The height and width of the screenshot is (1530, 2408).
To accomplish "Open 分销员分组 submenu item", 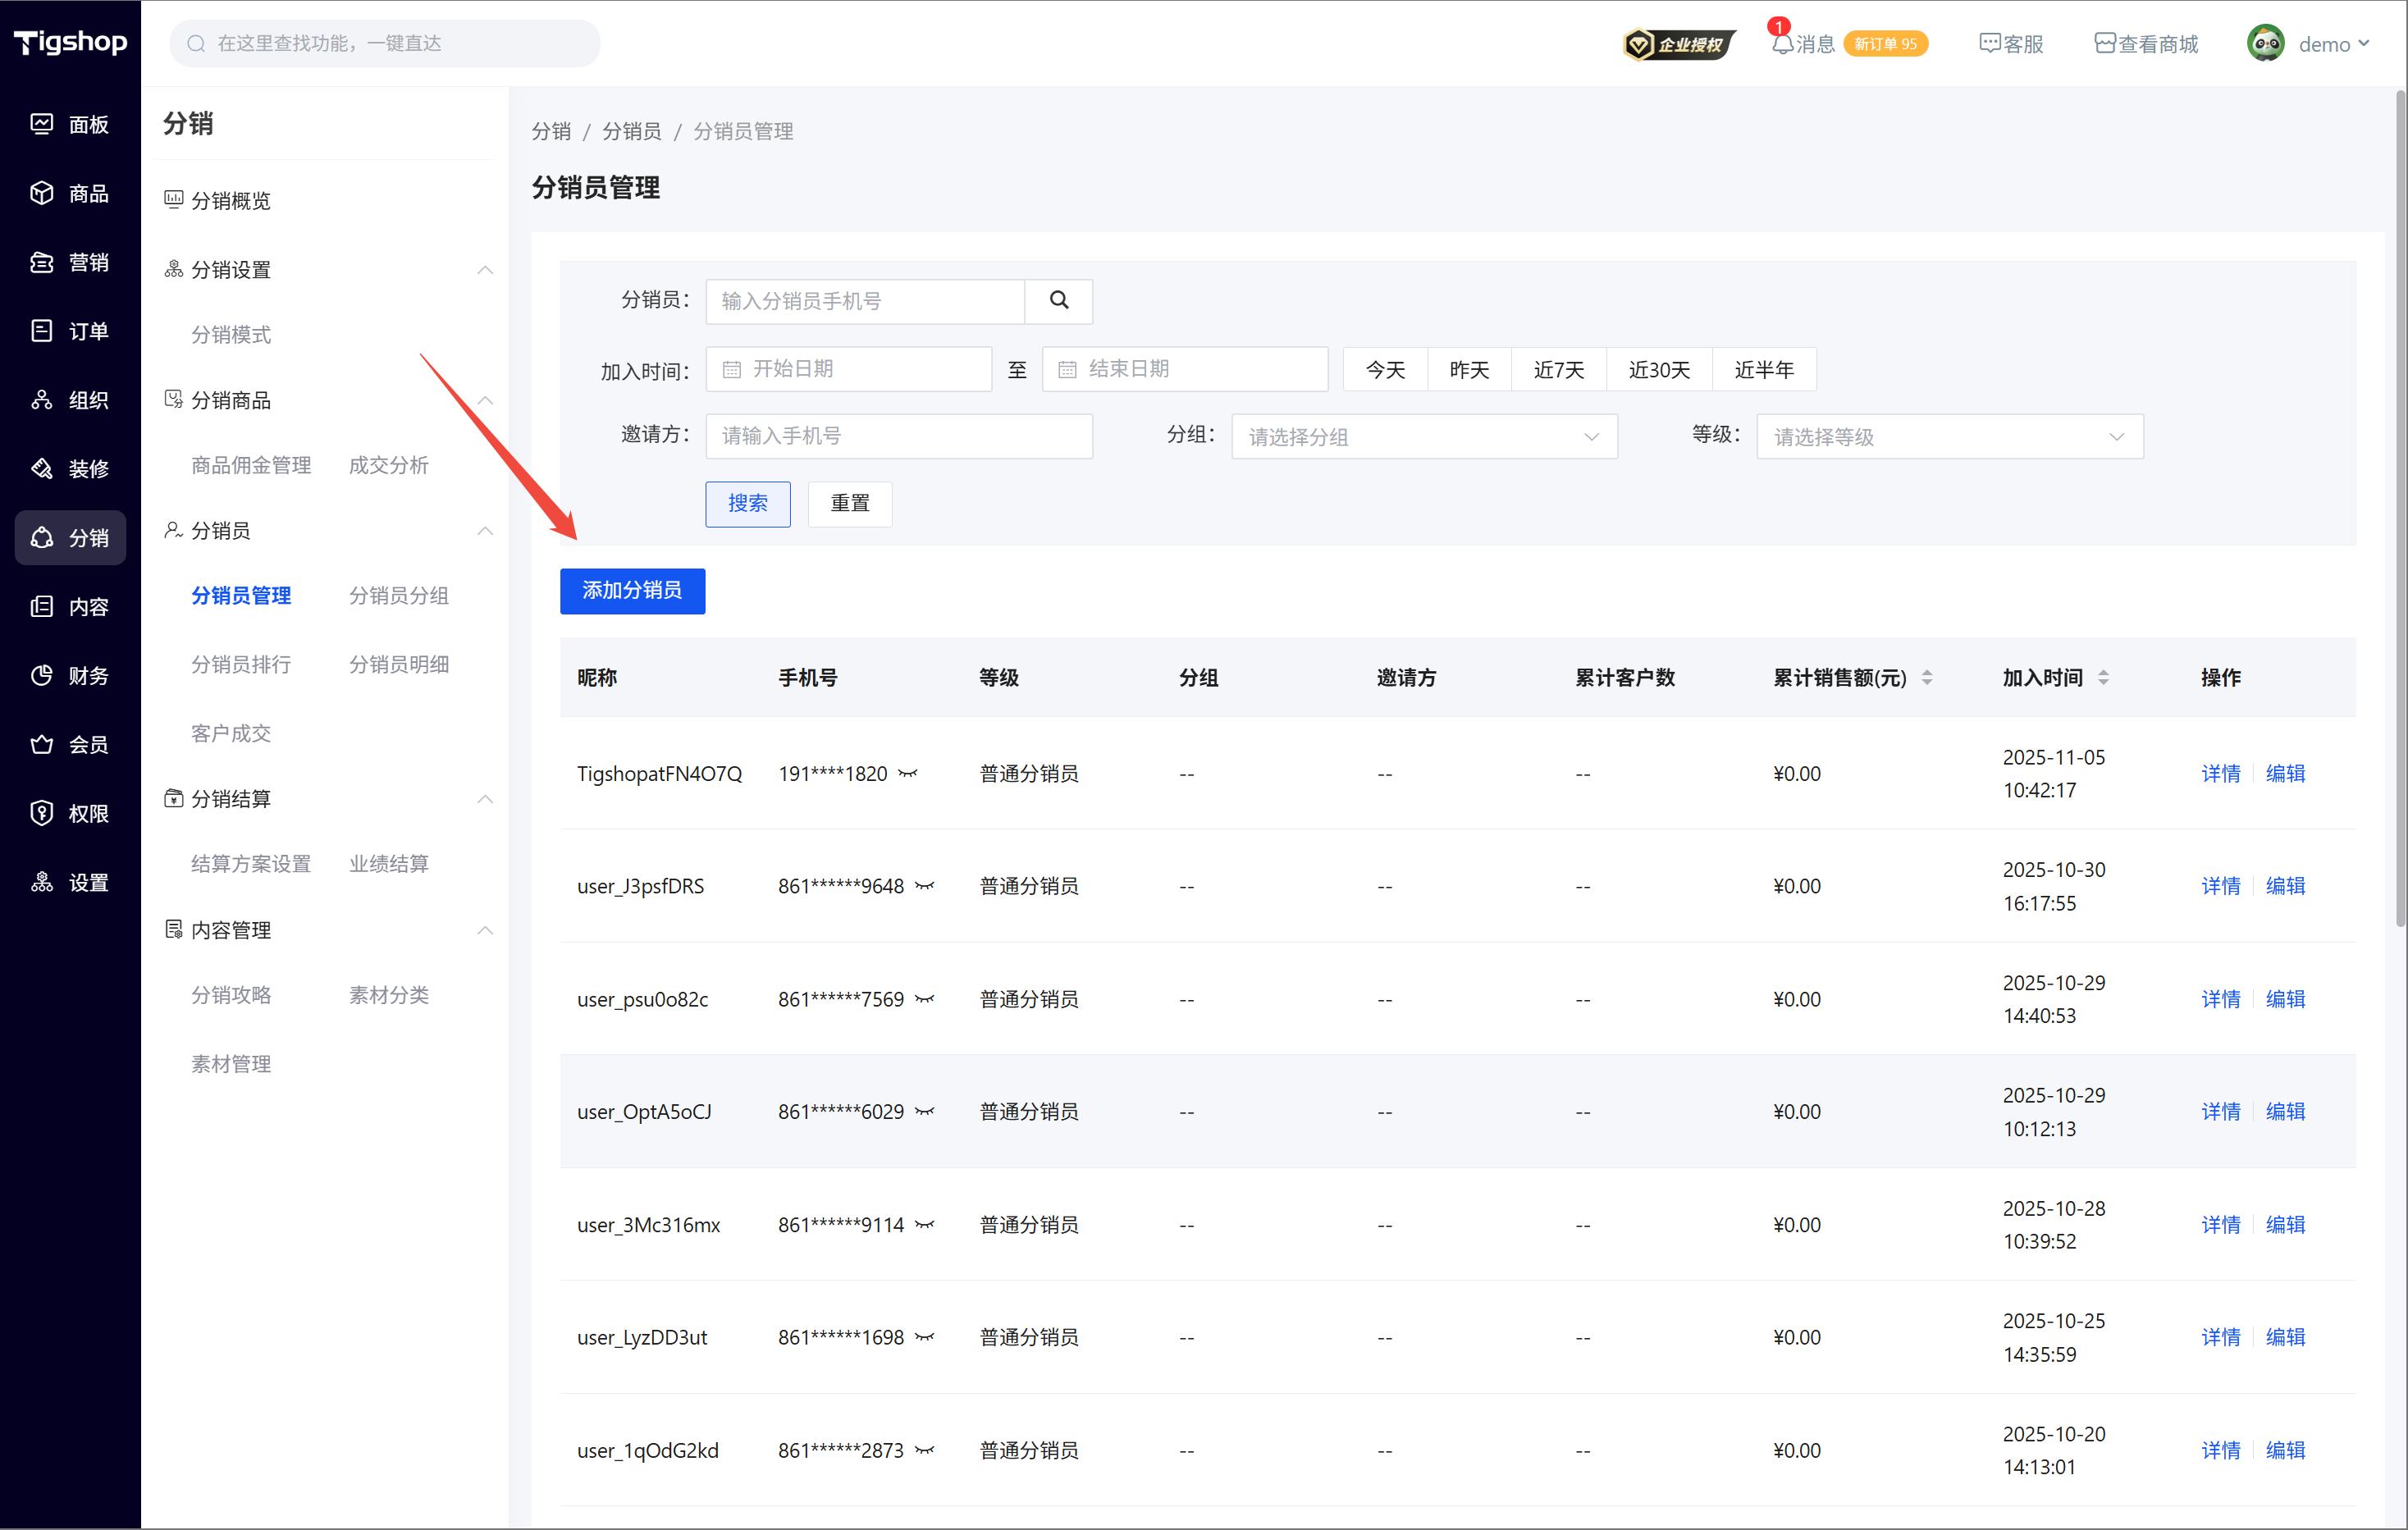I will click(398, 595).
